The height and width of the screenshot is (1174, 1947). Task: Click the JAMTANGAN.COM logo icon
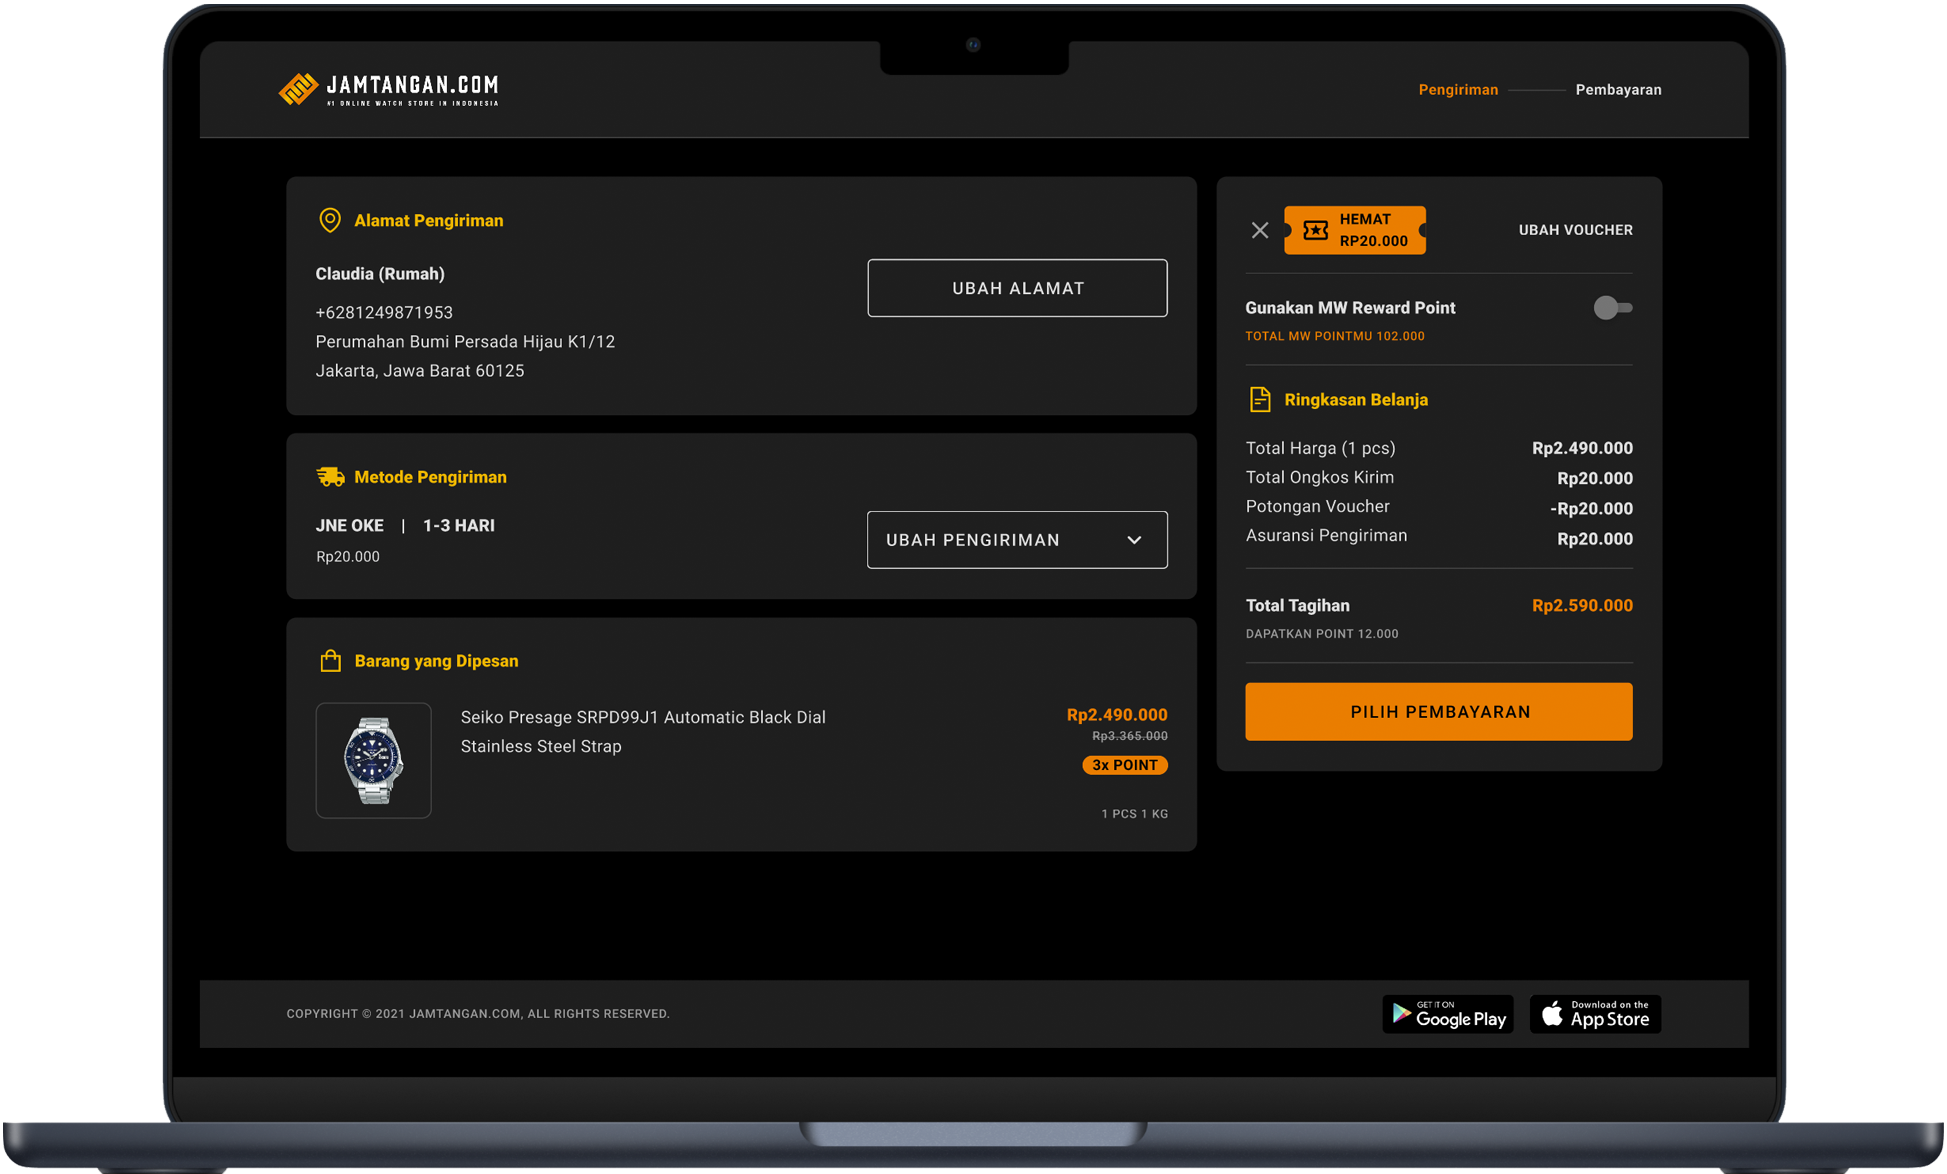[x=298, y=90]
